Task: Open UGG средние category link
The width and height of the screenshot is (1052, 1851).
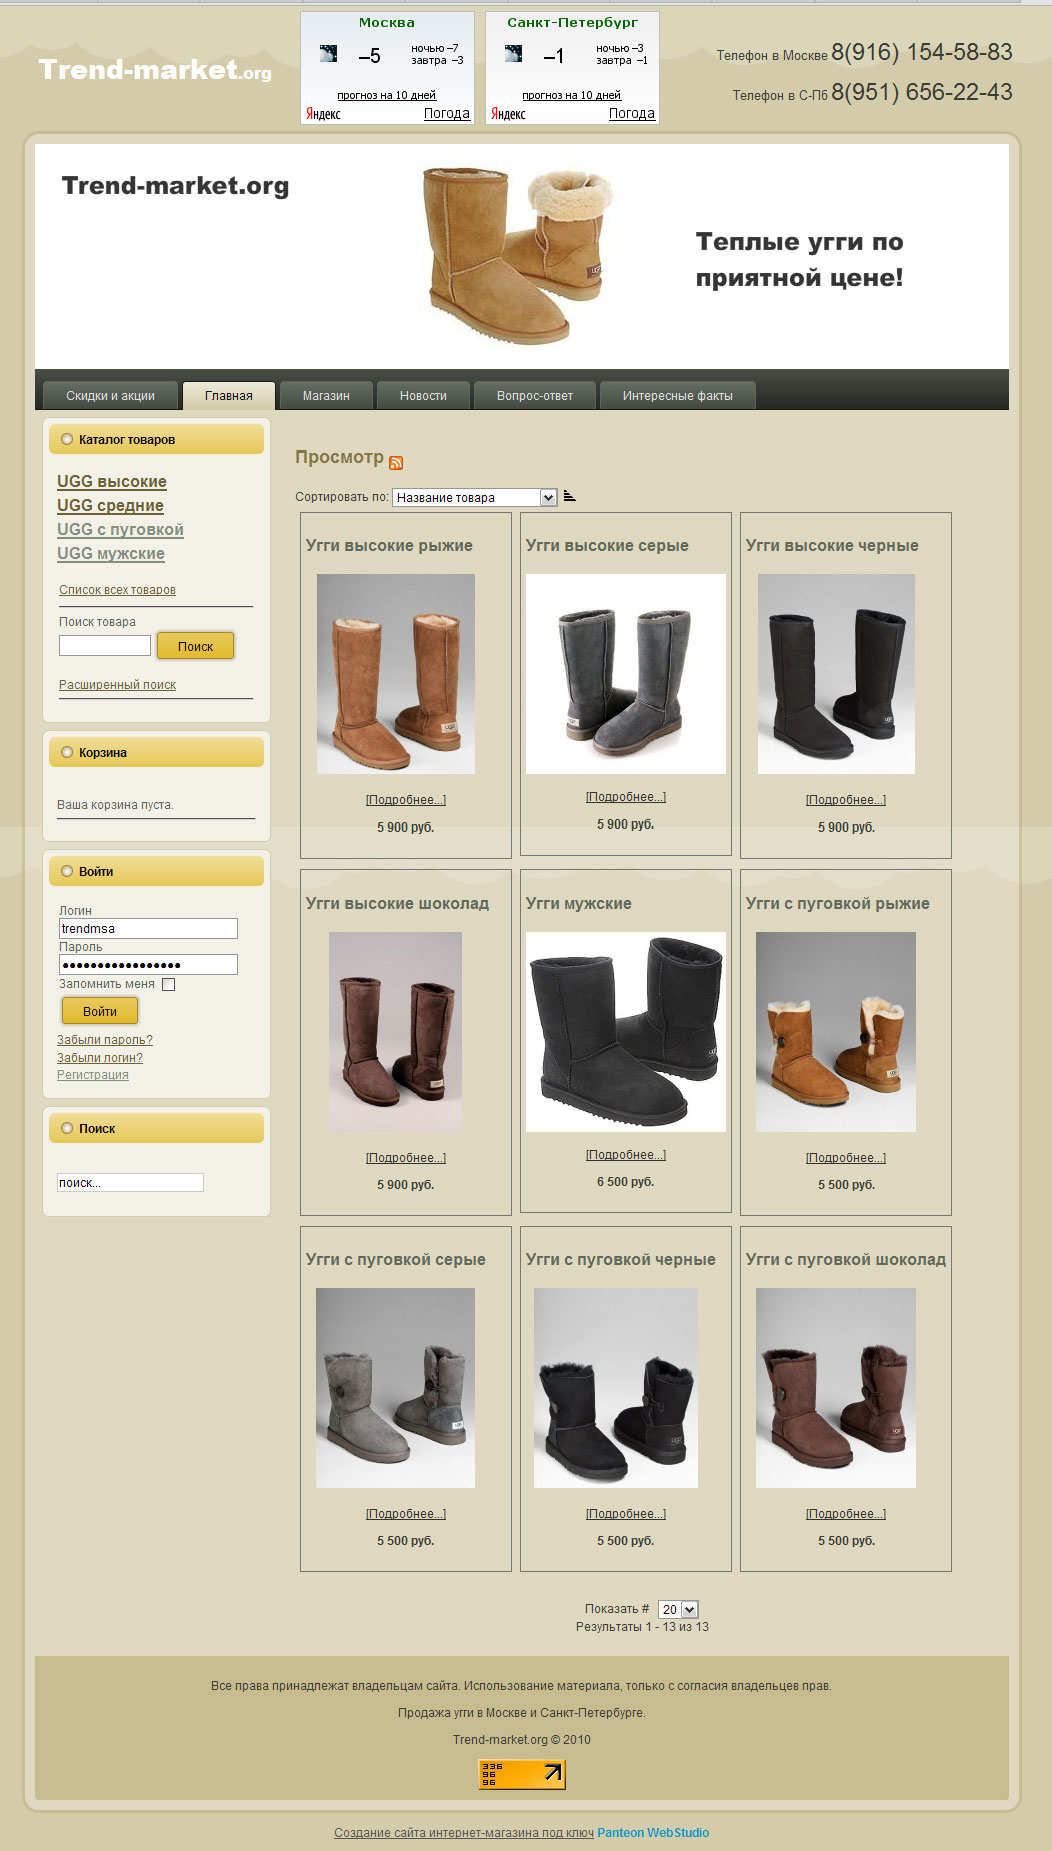Action: (x=110, y=505)
